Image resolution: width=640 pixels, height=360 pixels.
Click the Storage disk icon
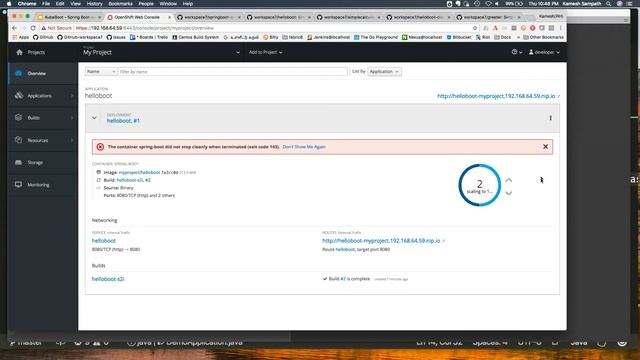18,162
